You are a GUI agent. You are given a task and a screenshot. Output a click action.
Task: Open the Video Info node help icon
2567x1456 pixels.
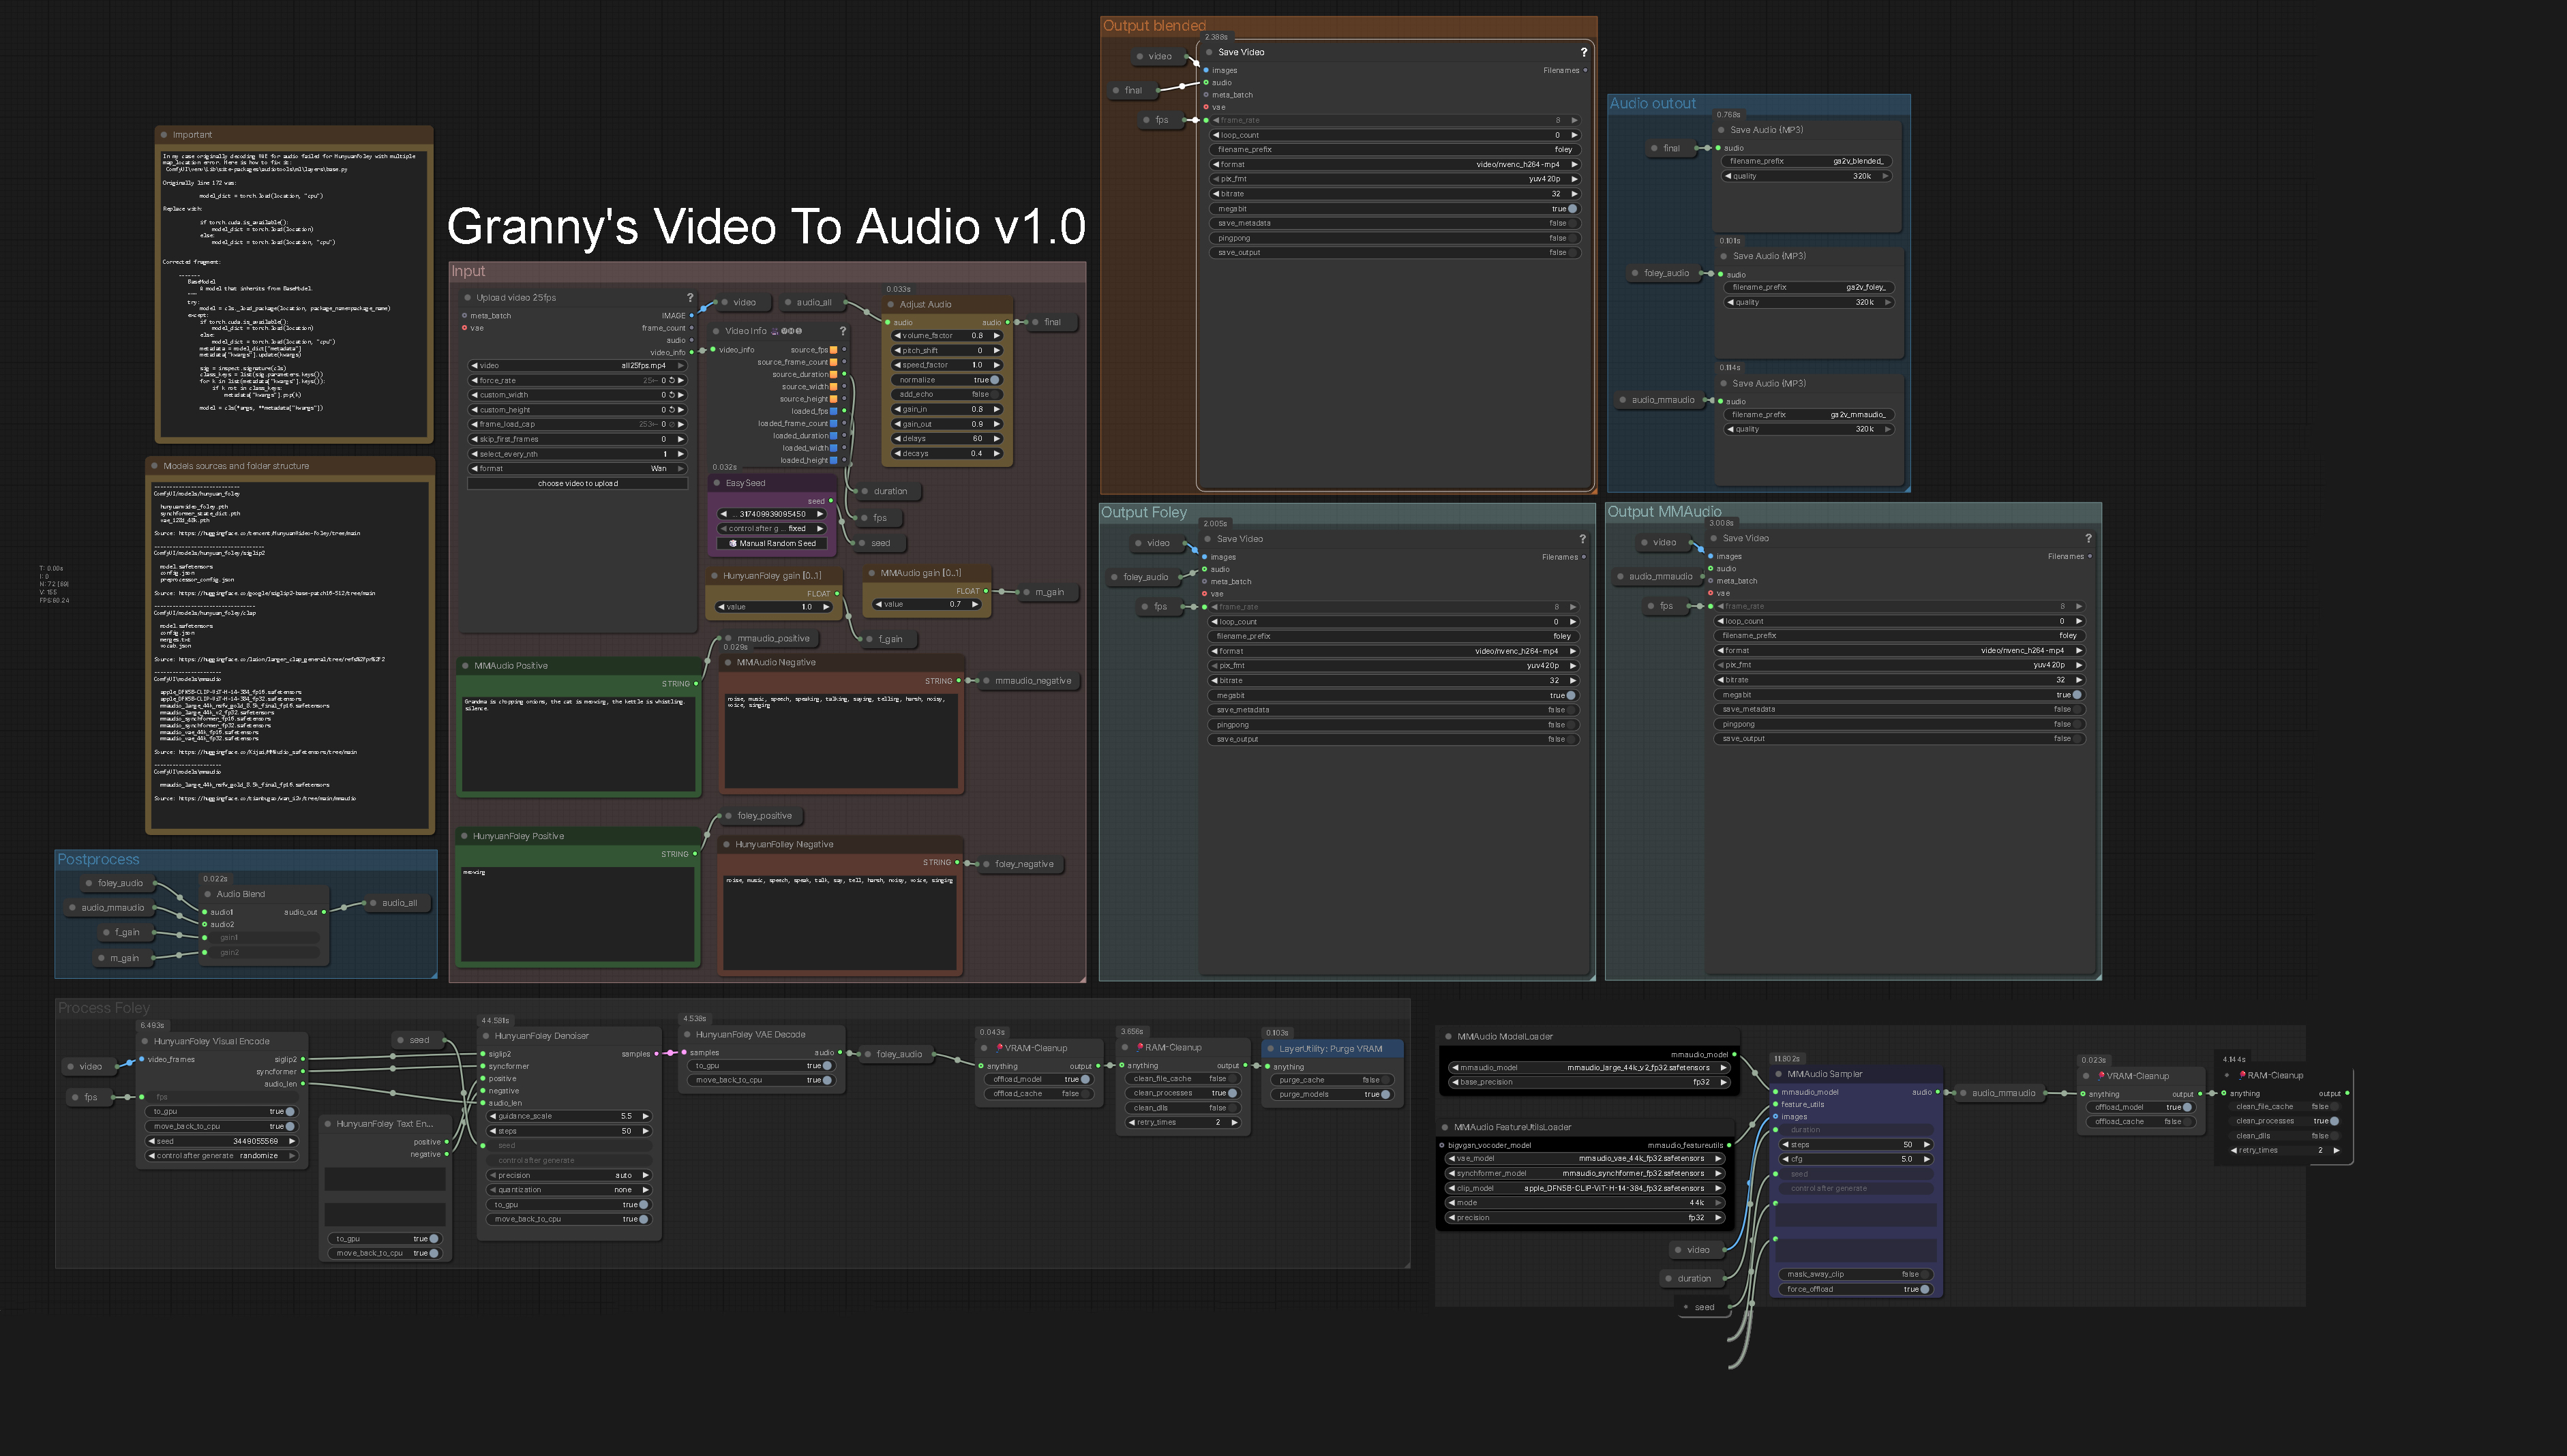coord(843,331)
